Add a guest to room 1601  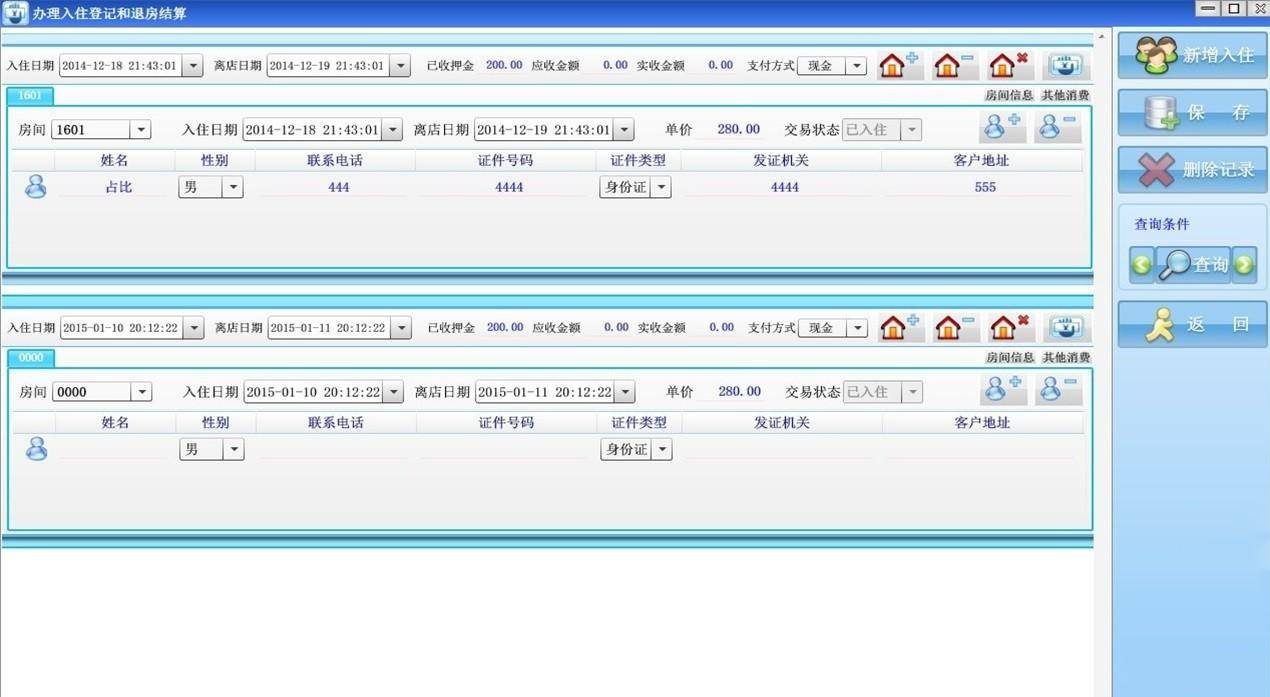tap(1002, 127)
